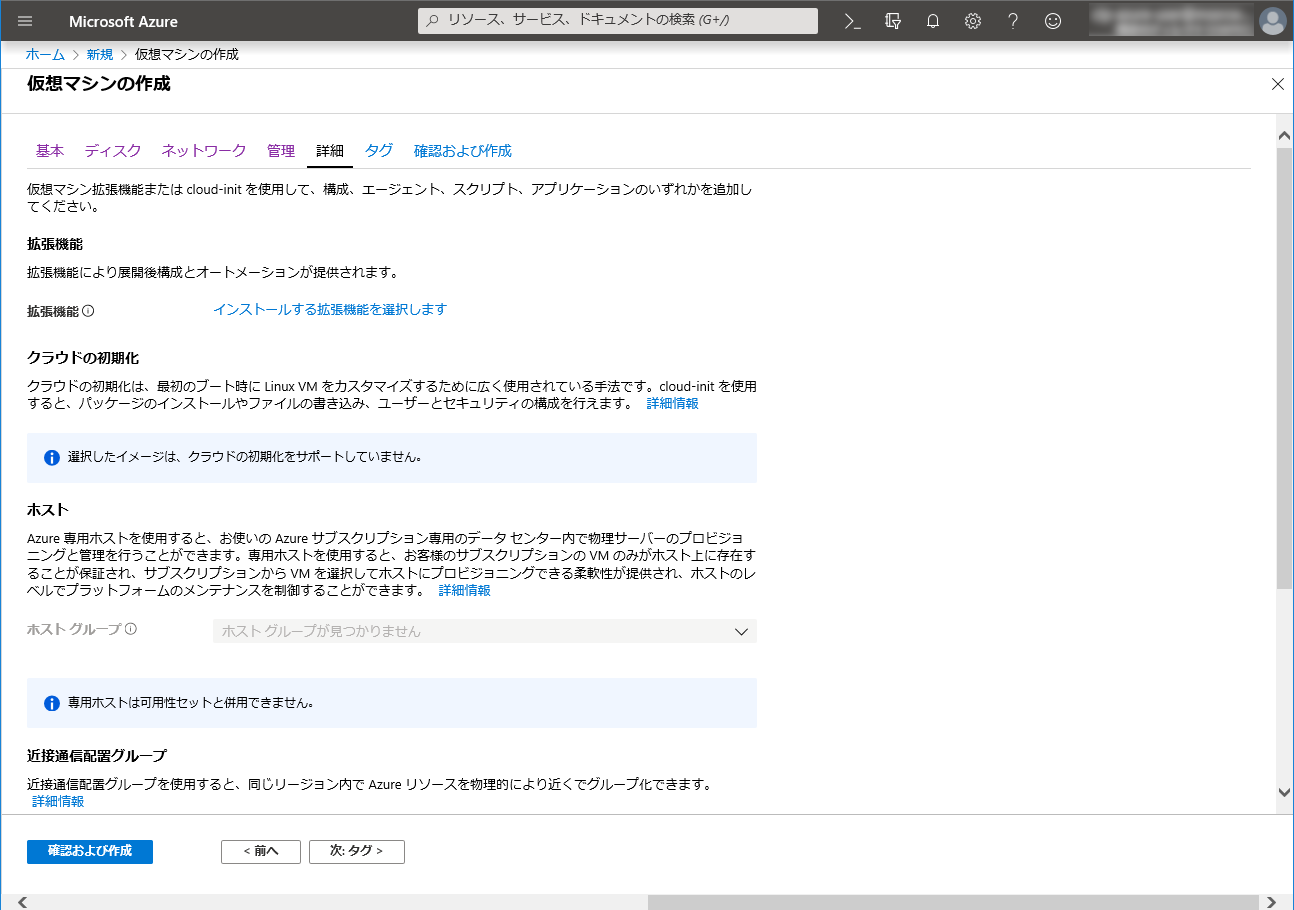Open portal settings gear
Screen dimensions: 1294x910
click(x=973, y=21)
